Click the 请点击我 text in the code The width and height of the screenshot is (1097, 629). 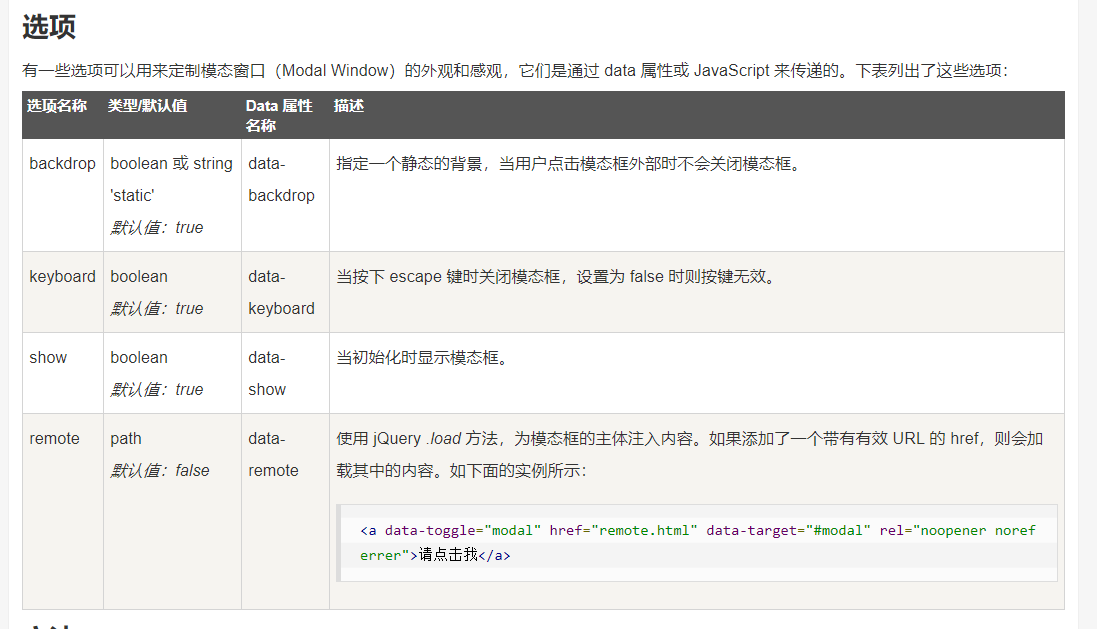click(x=448, y=555)
